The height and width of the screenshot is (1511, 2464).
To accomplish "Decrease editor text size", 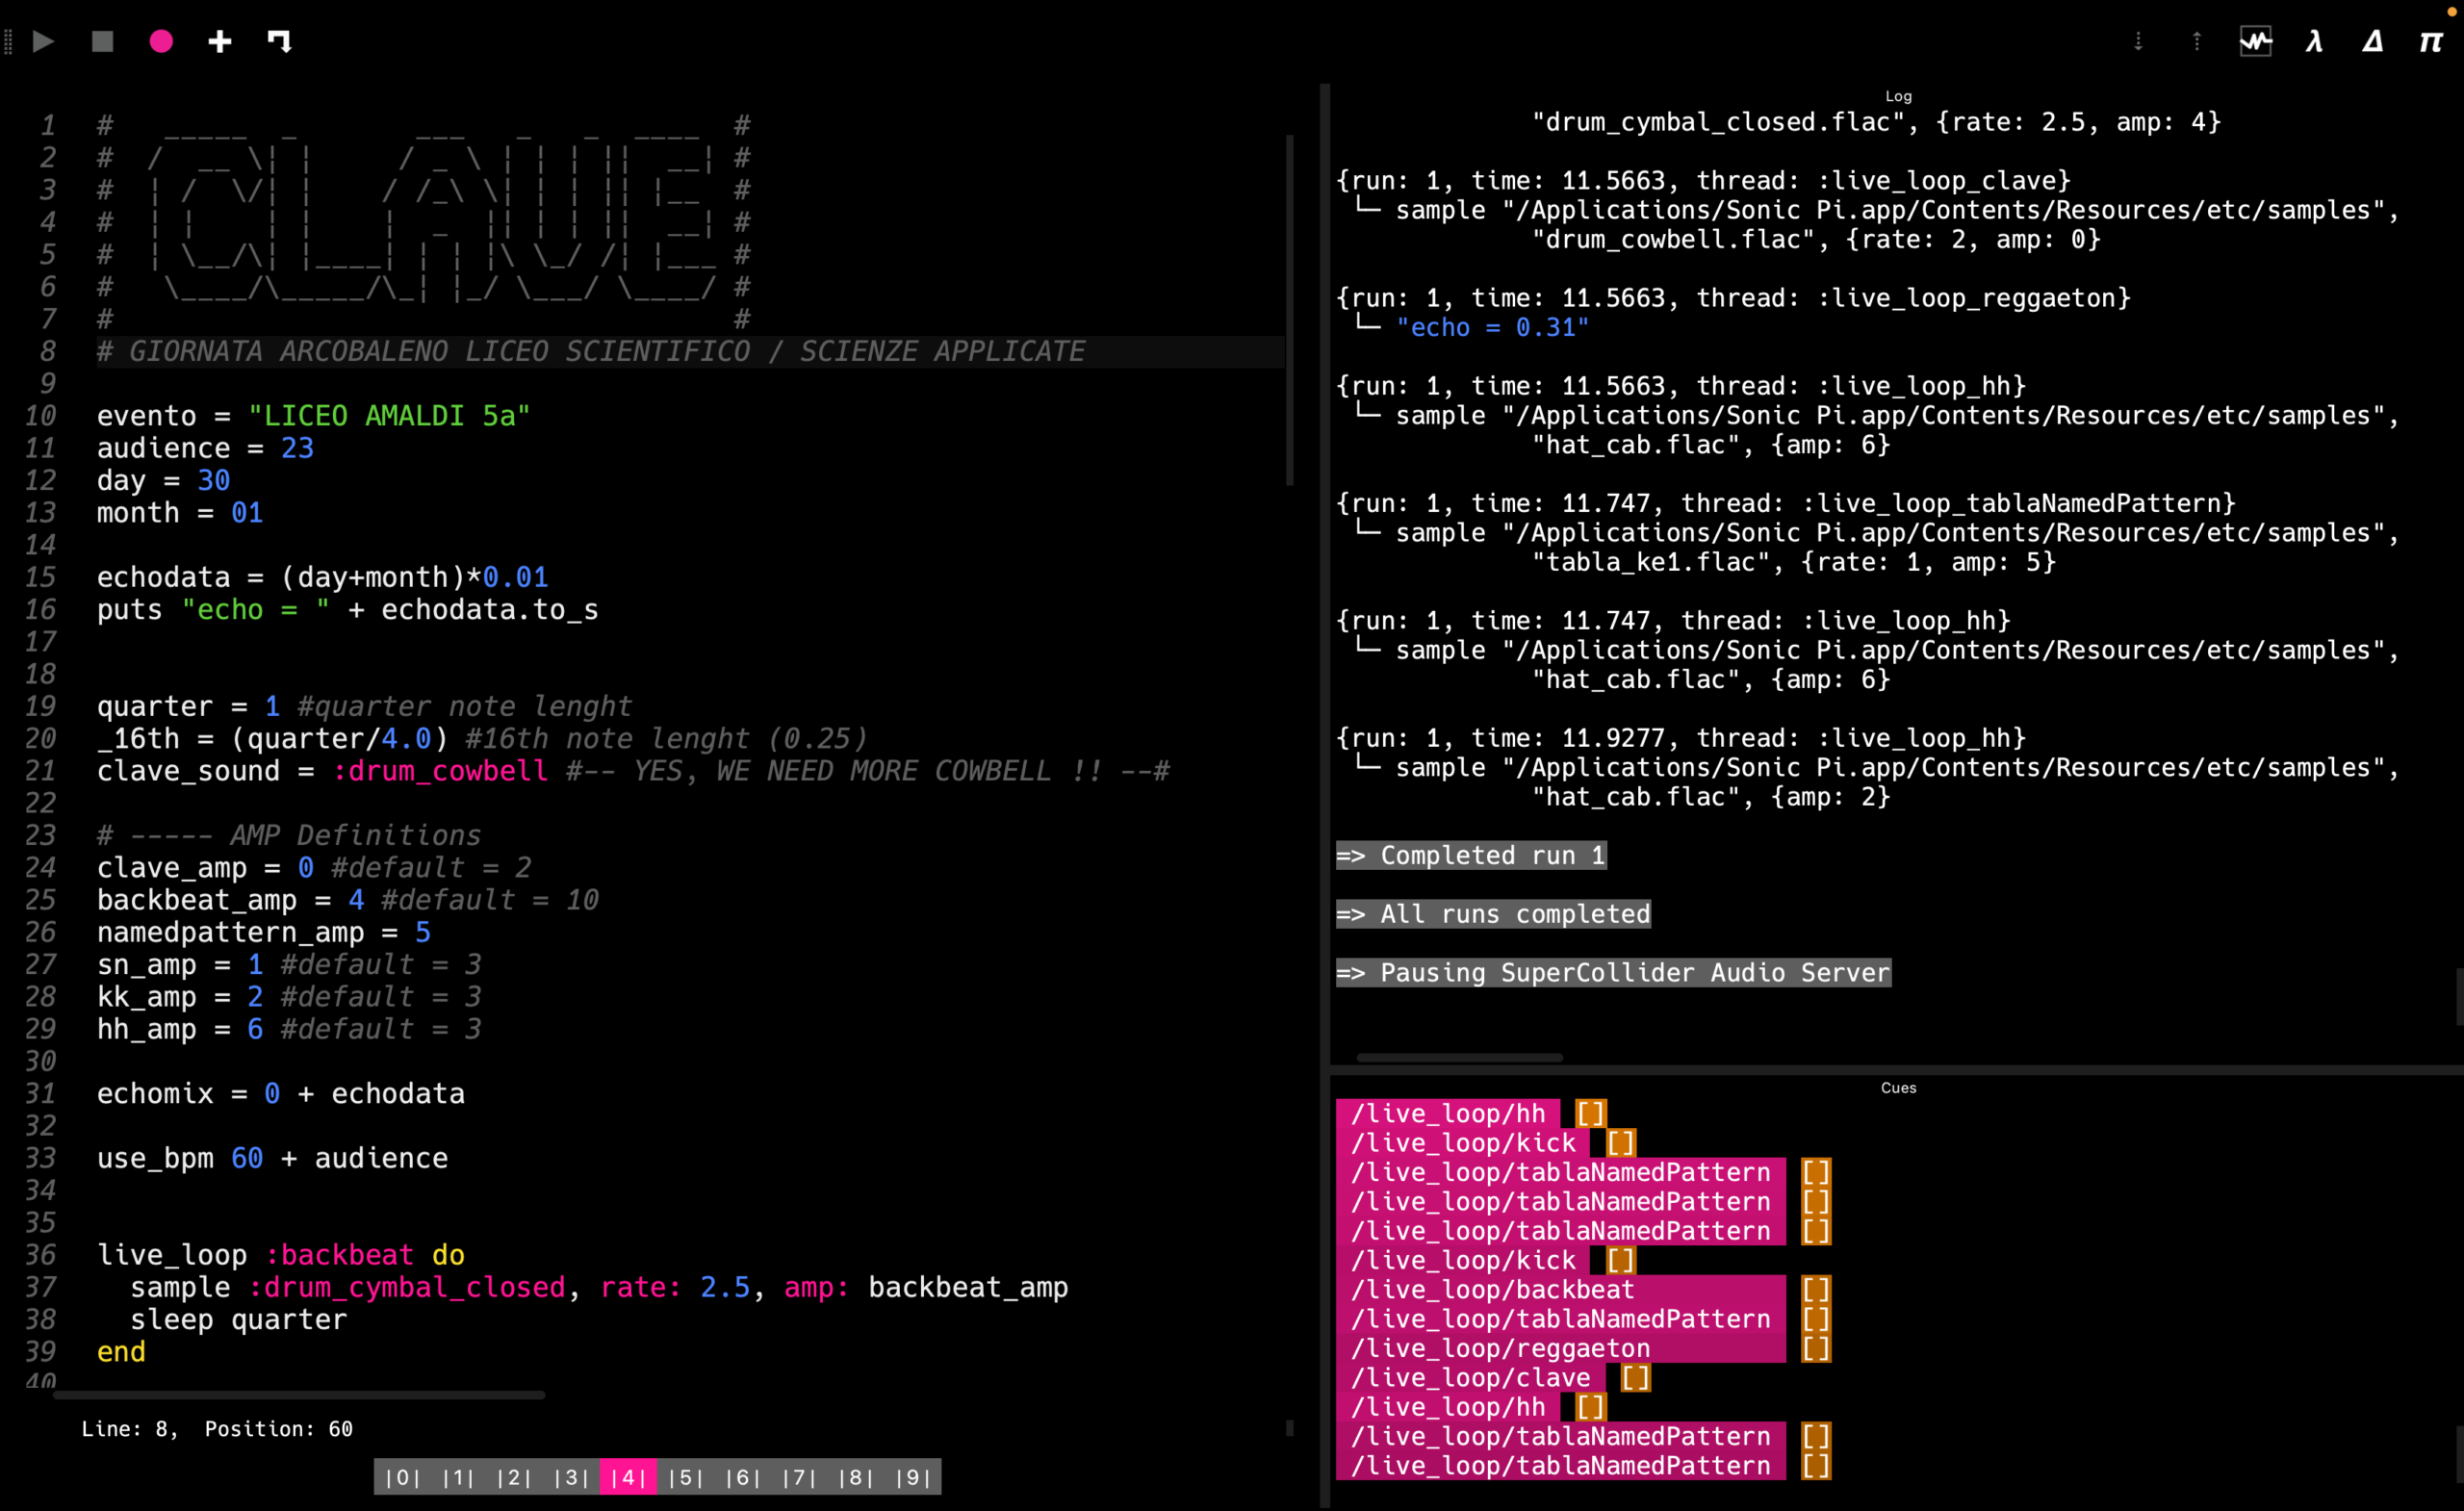I will pyautogui.click(x=2138, y=41).
